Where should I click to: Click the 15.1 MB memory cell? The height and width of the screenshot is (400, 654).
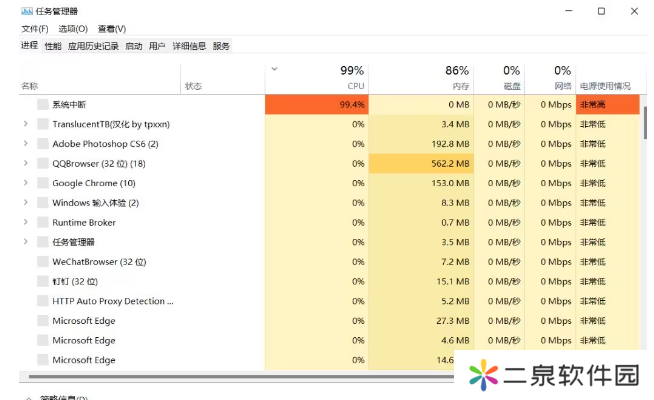point(421,282)
